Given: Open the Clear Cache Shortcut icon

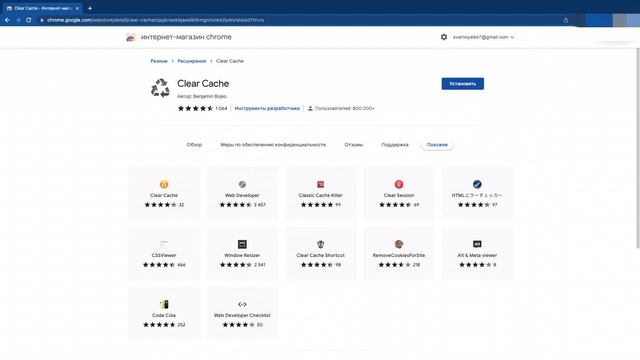Looking at the screenshot, I should (x=320, y=244).
